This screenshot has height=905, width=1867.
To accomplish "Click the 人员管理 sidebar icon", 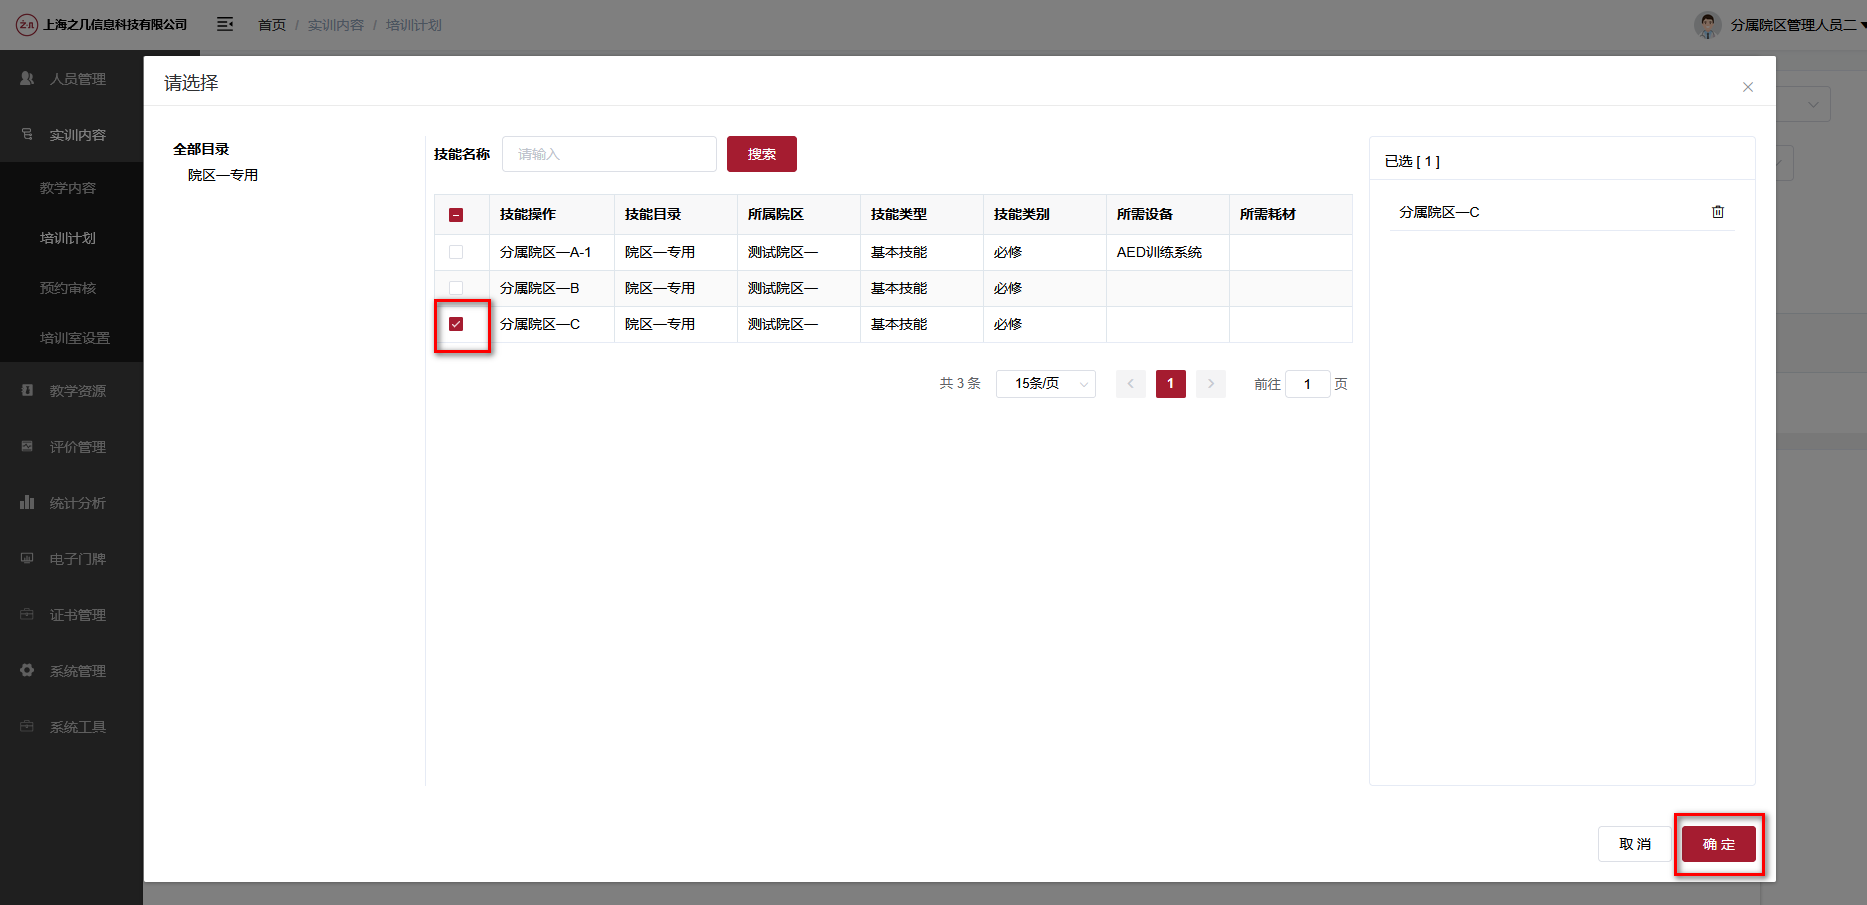I will (x=27, y=78).
